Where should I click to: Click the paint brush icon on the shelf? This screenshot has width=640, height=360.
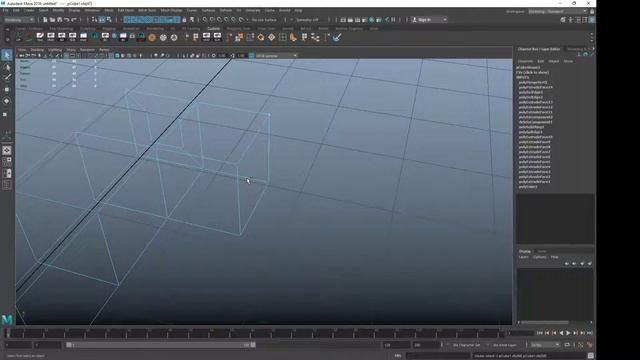click(x=337, y=38)
